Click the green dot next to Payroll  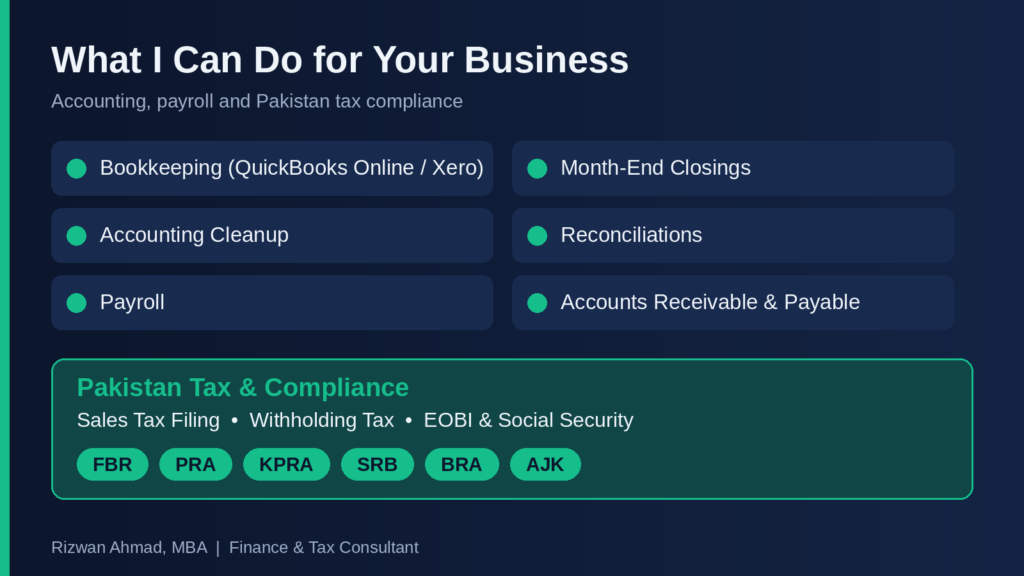(76, 303)
